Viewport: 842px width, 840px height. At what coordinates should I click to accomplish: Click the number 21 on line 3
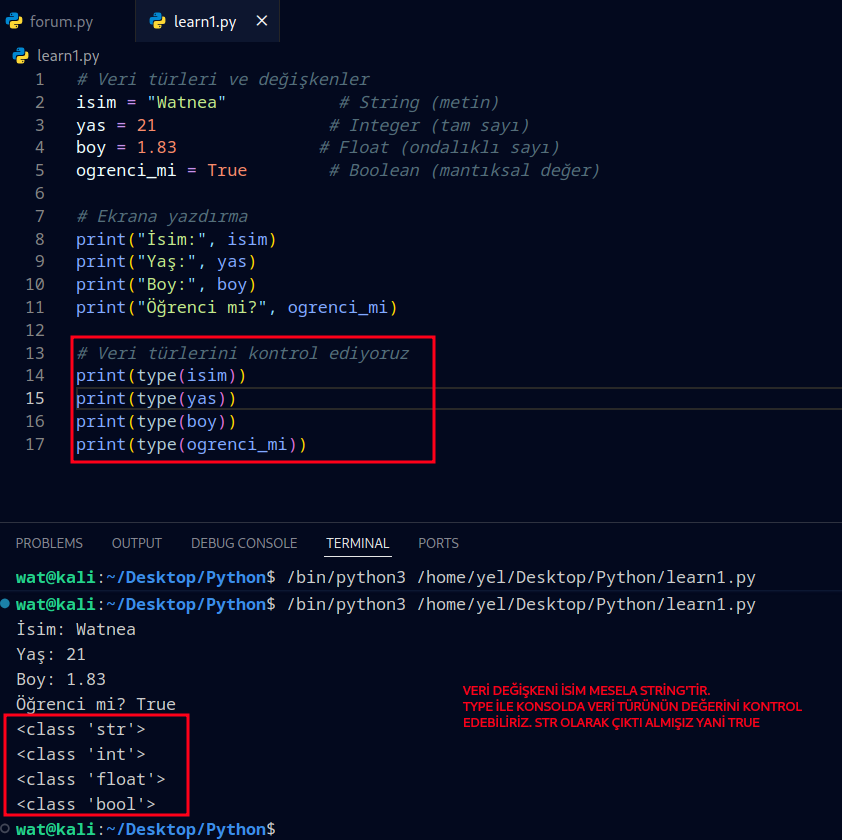coord(146,126)
